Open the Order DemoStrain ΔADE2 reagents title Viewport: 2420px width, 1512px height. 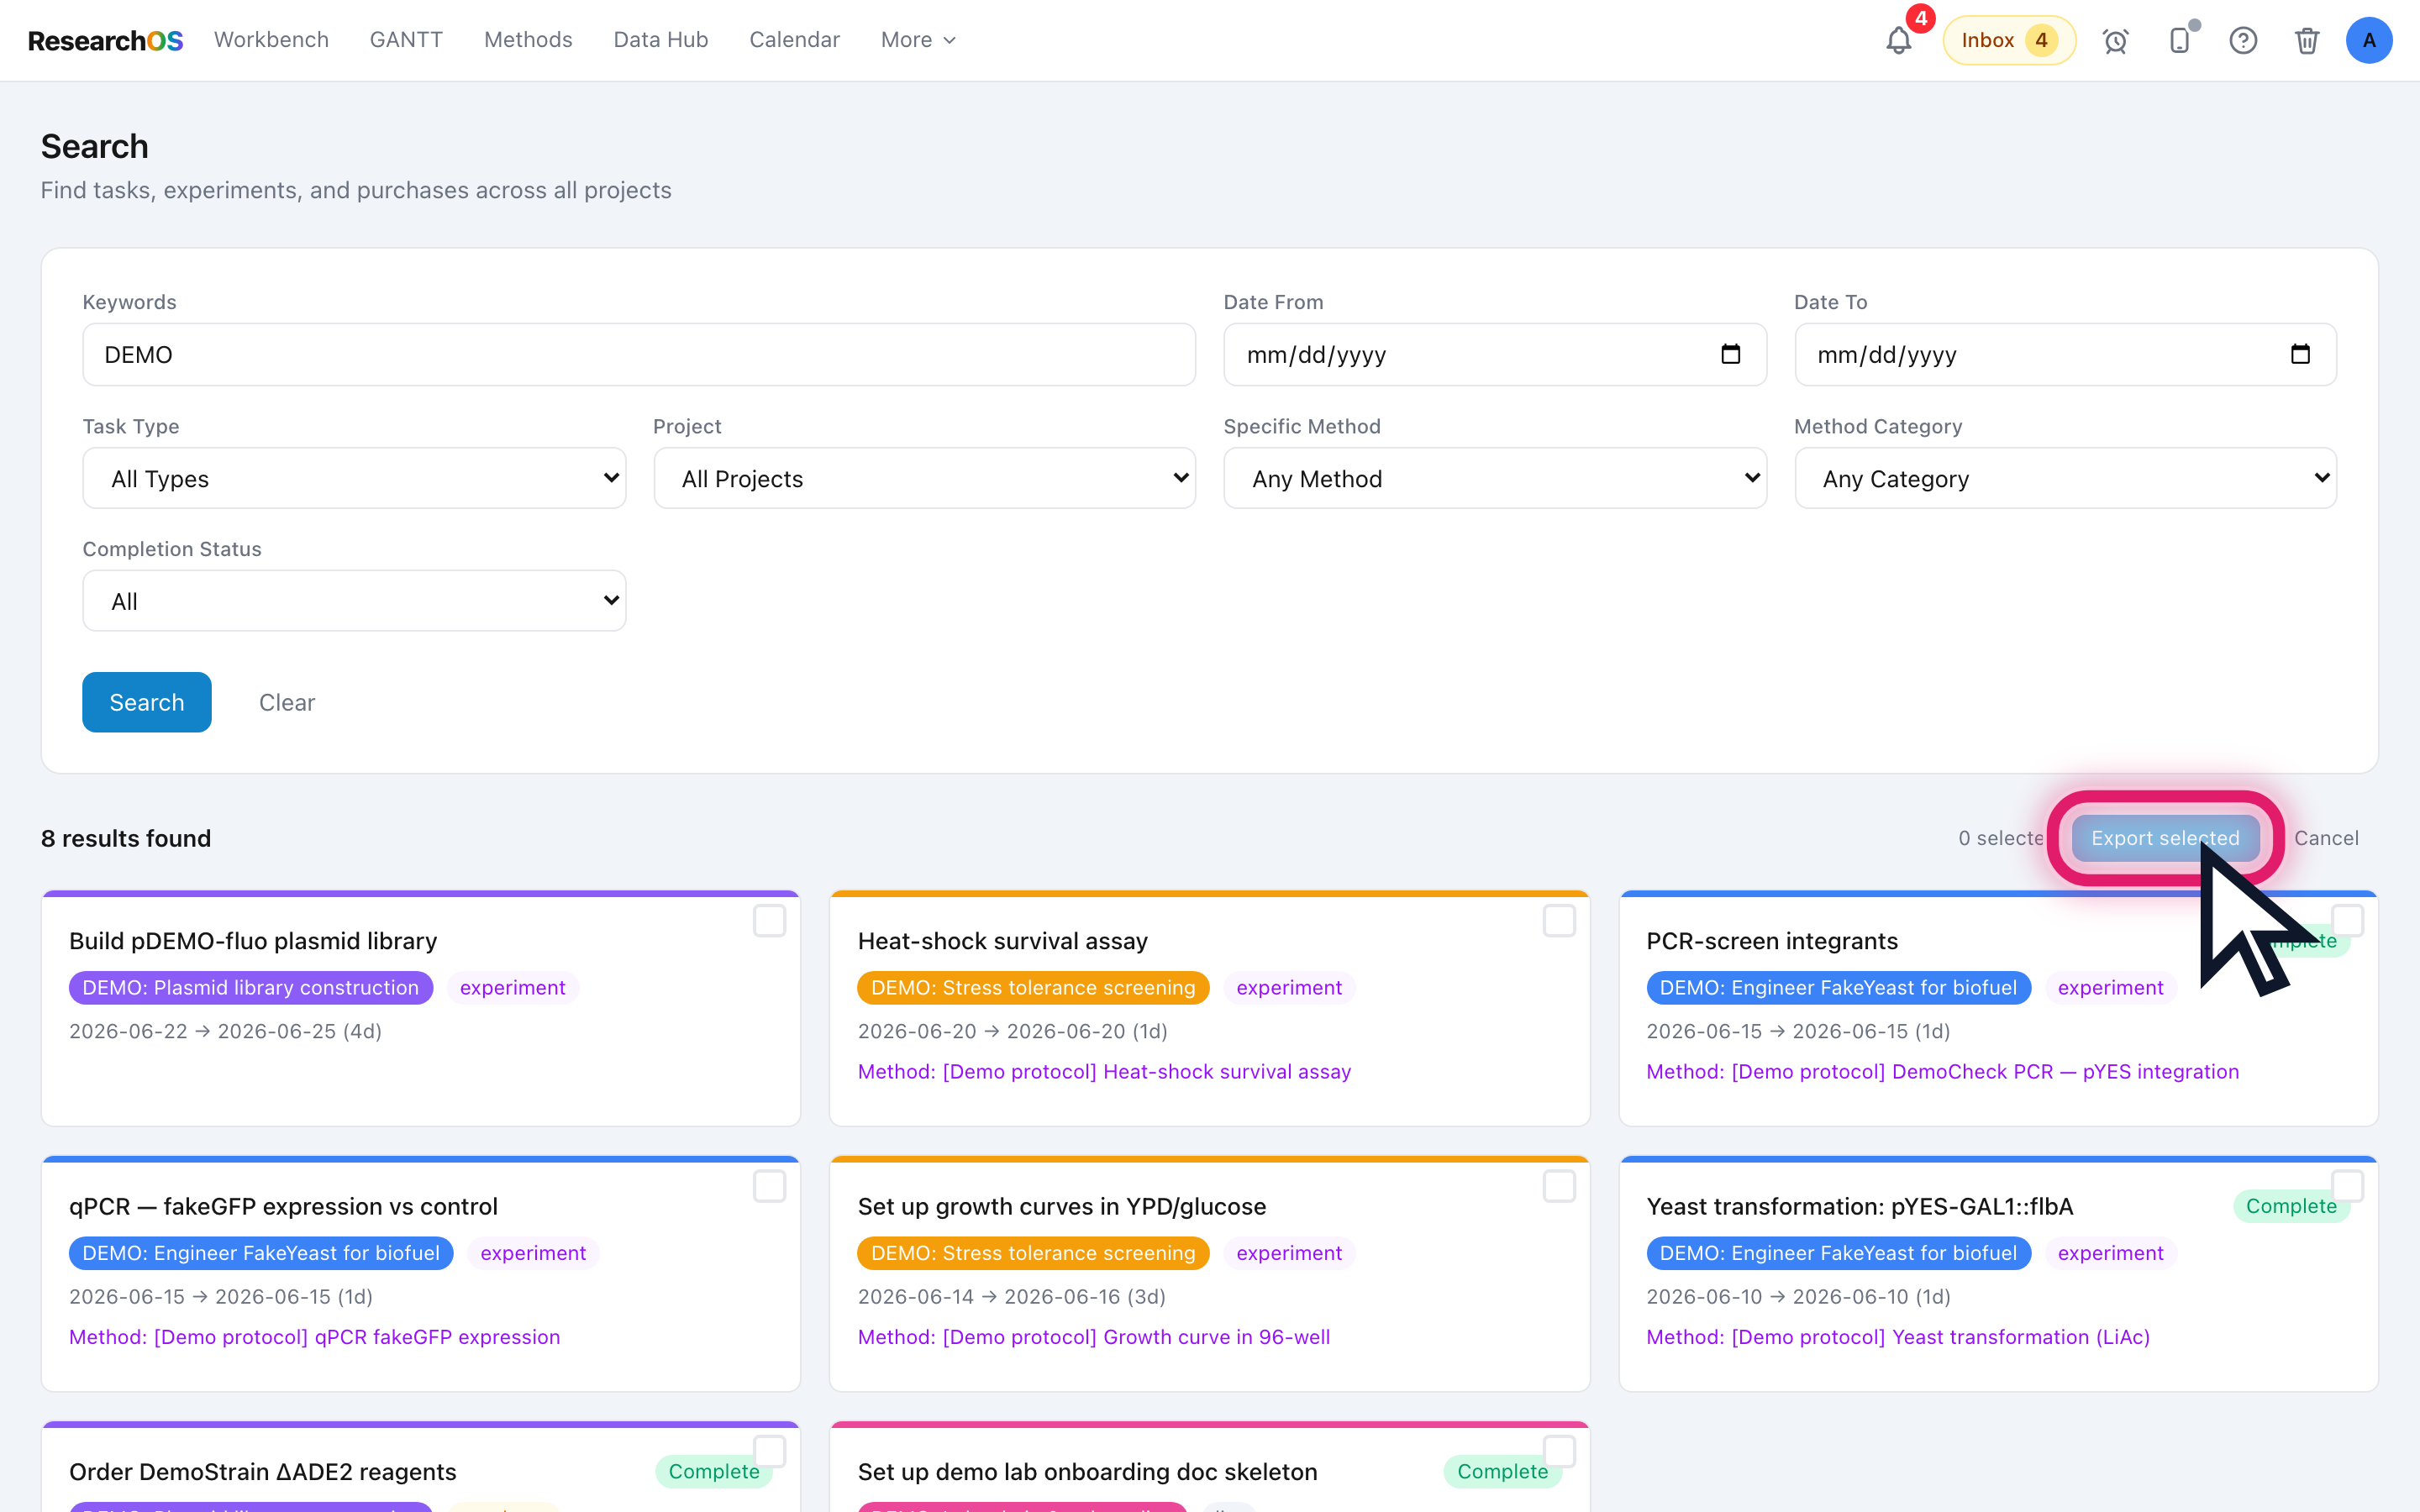pos(262,1471)
